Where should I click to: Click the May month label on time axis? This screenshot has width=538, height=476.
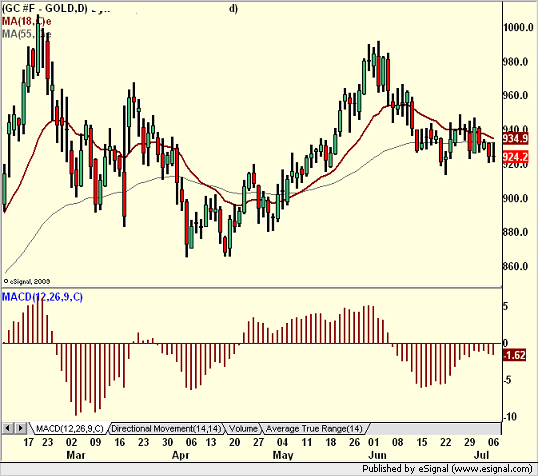pyautogui.click(x=283, y=455)
